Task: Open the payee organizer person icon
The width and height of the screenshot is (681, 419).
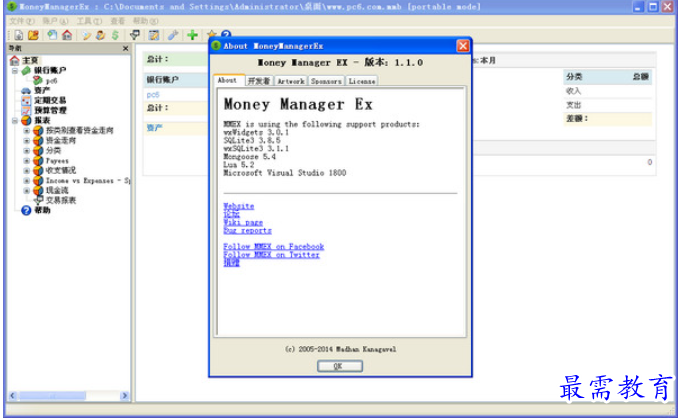Action: point(100,35)
